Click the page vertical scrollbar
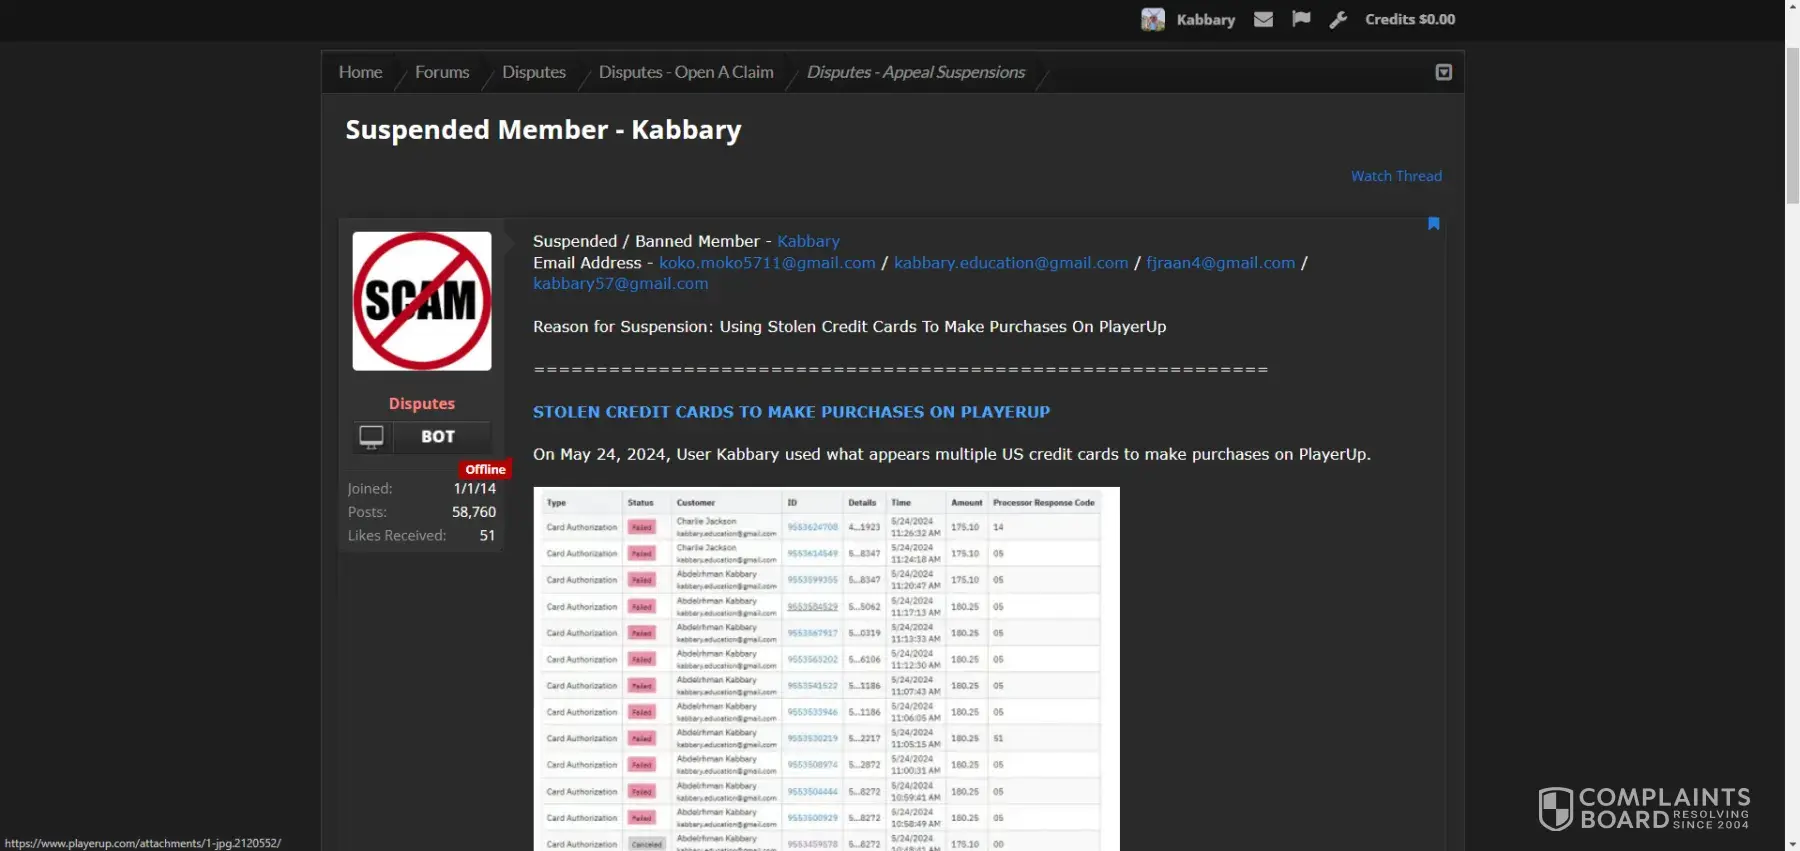 pyautogui.click(x=1792, y=400)
